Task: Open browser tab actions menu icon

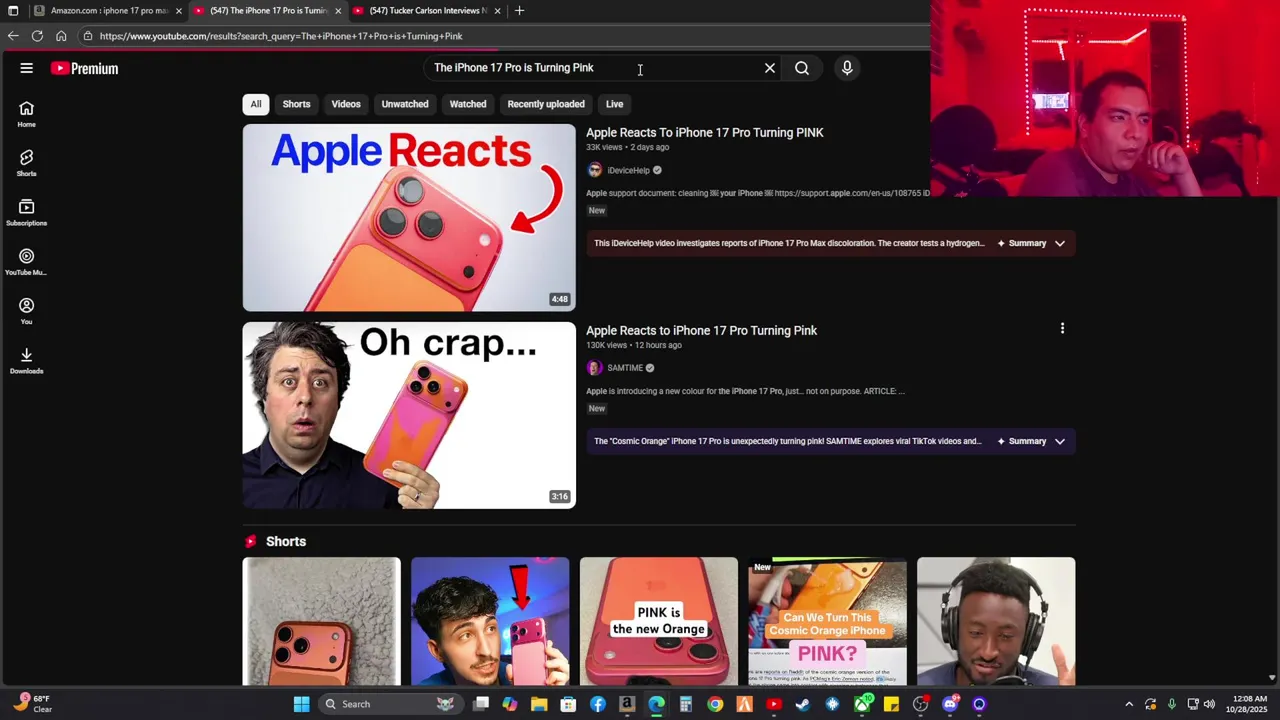Action: coord(13,11)
